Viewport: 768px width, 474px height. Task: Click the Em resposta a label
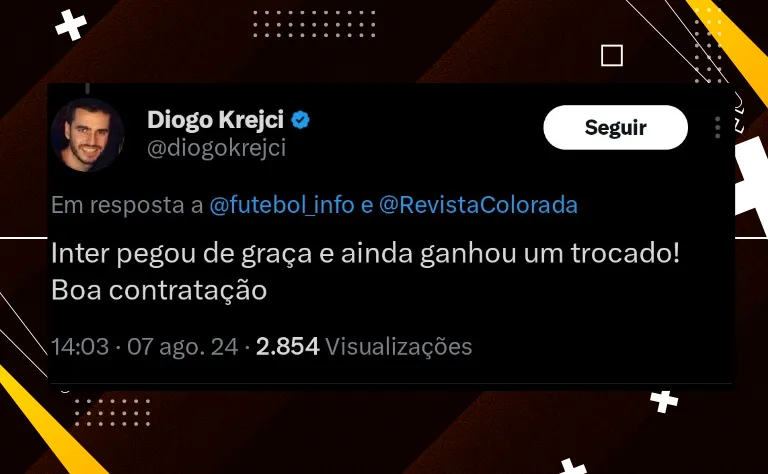[x=127, y=205]
